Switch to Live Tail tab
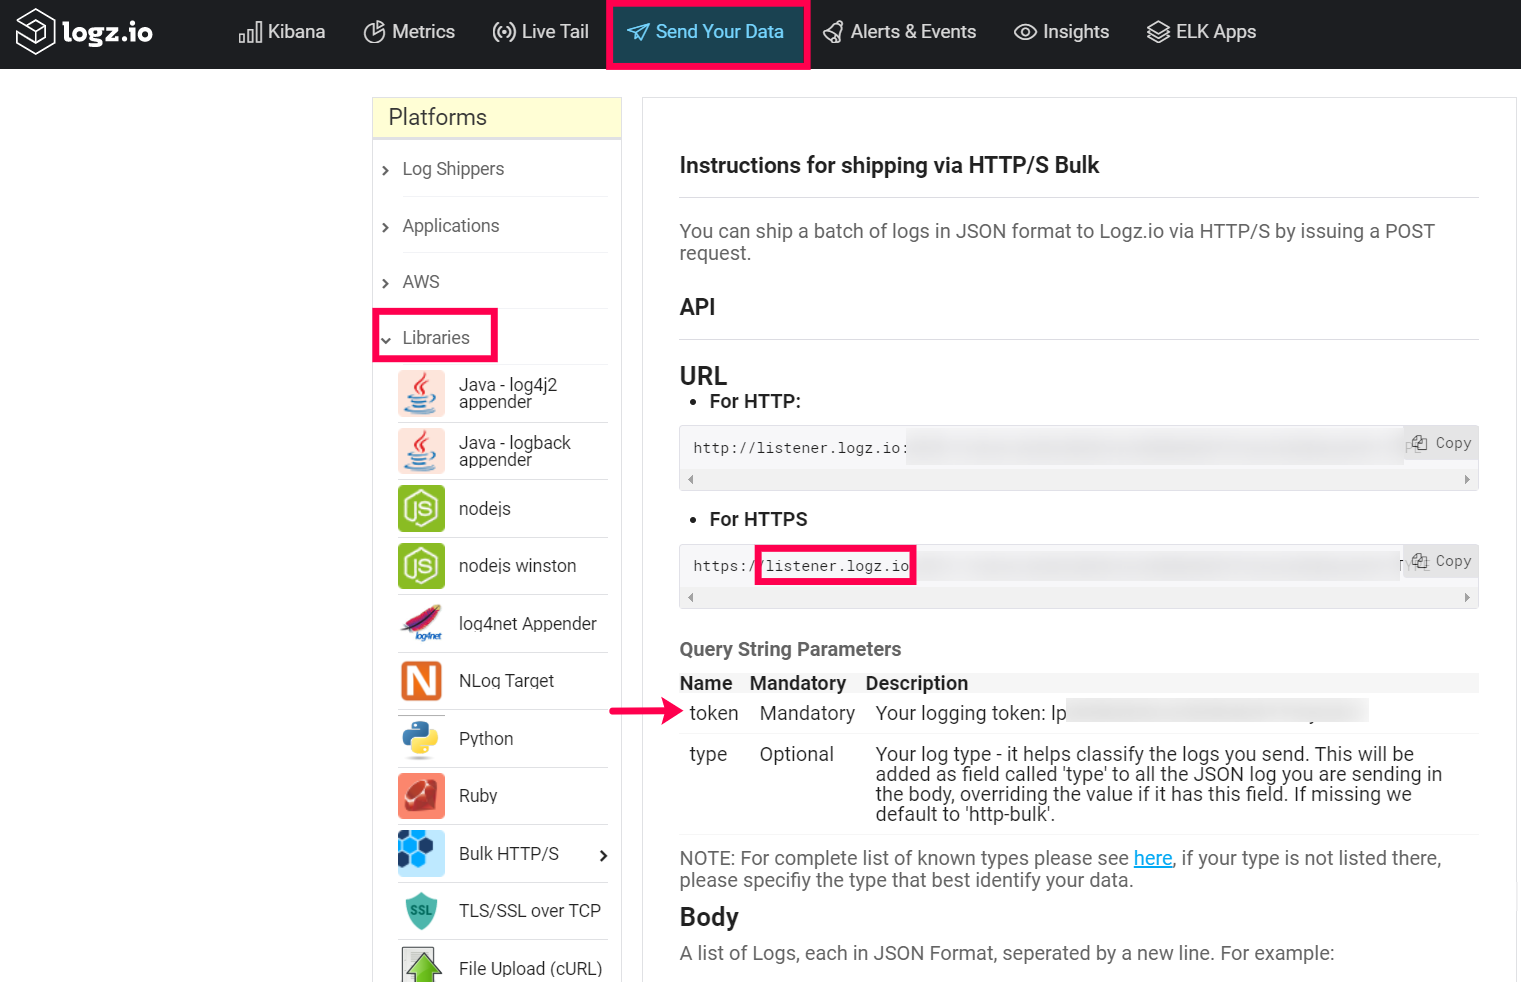 pos(541,32)
